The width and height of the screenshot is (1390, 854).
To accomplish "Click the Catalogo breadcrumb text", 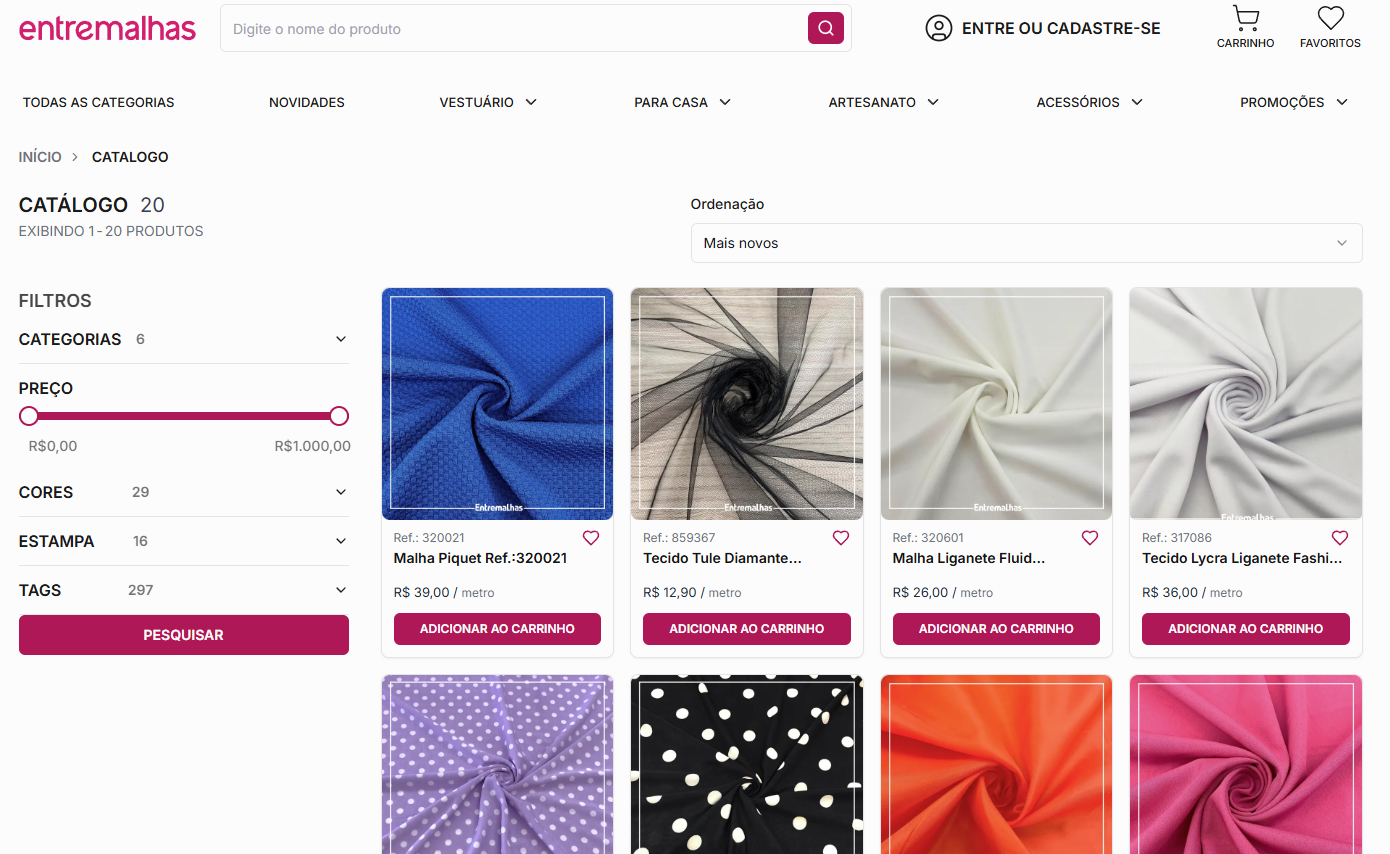I will pos(130,157).
